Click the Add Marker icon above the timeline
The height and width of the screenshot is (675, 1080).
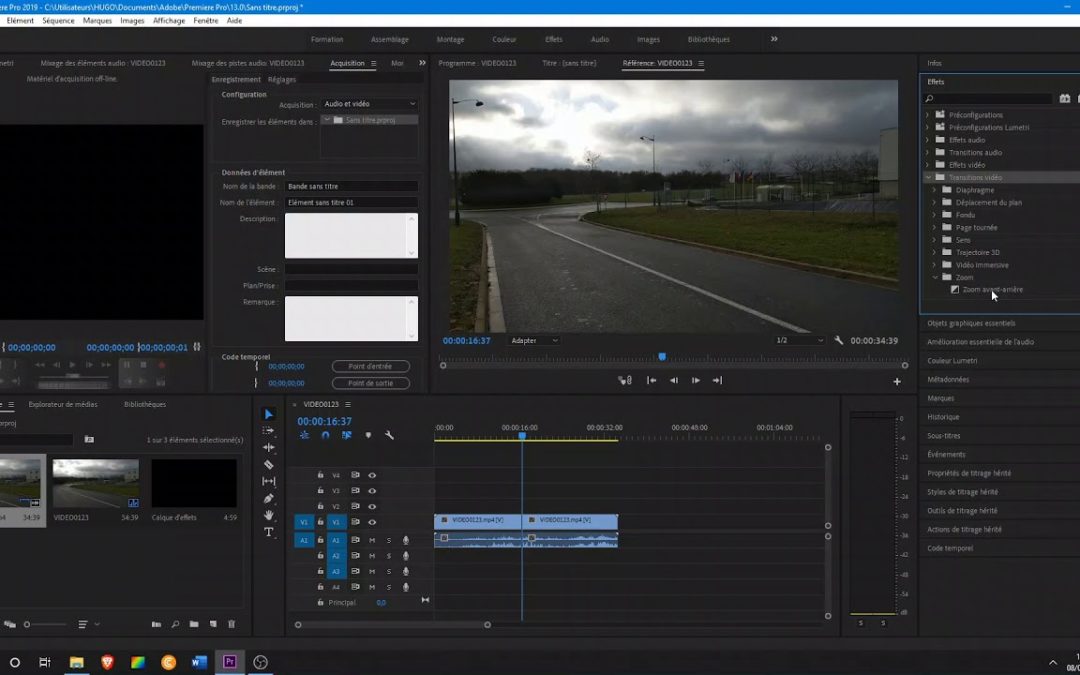point(368,435)
